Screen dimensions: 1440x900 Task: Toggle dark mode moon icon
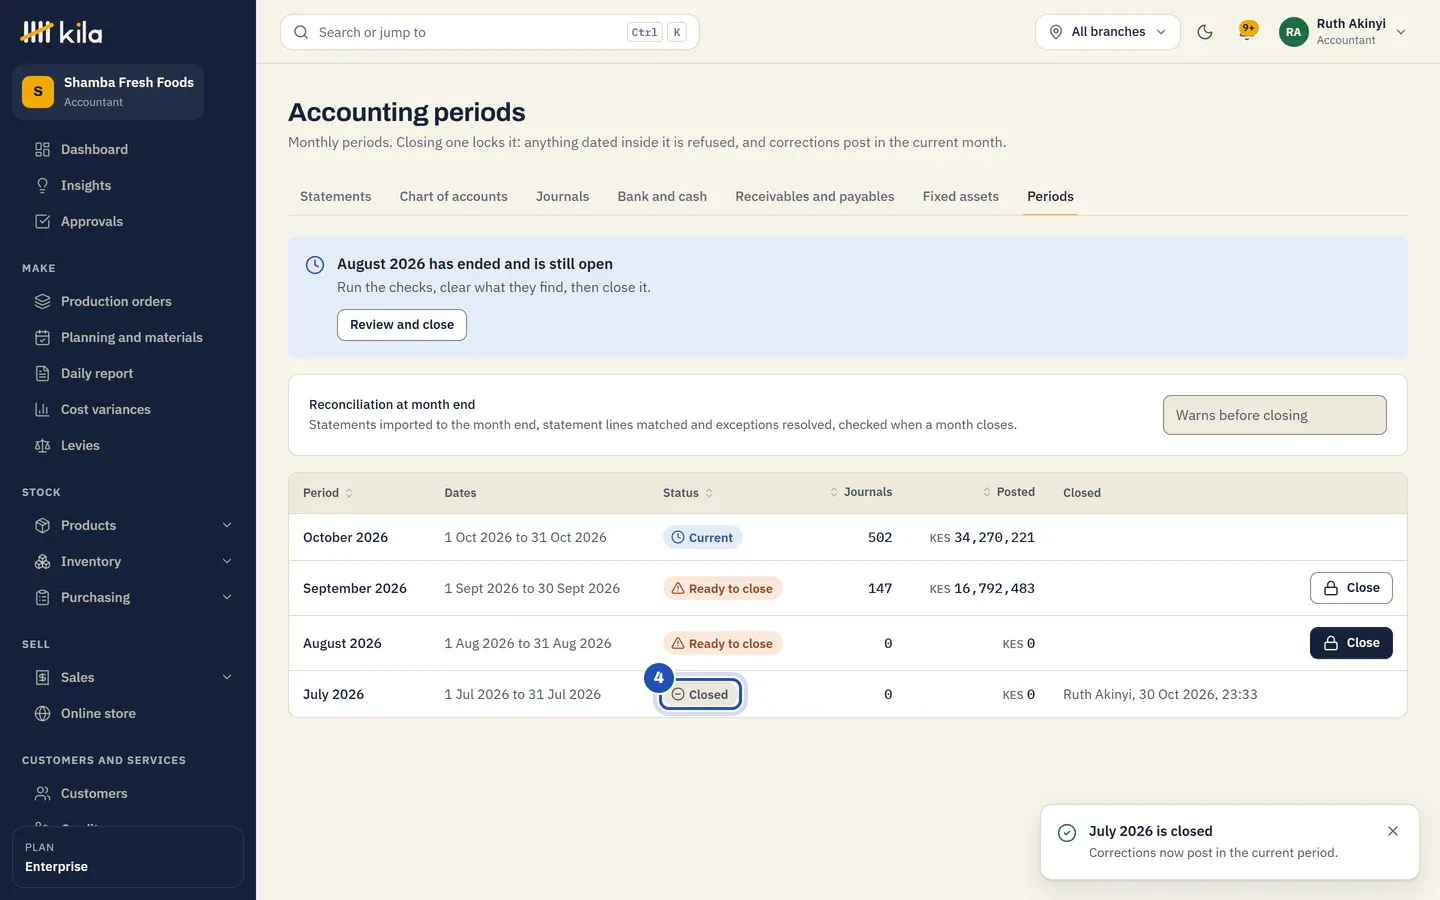click(1205, 32)
